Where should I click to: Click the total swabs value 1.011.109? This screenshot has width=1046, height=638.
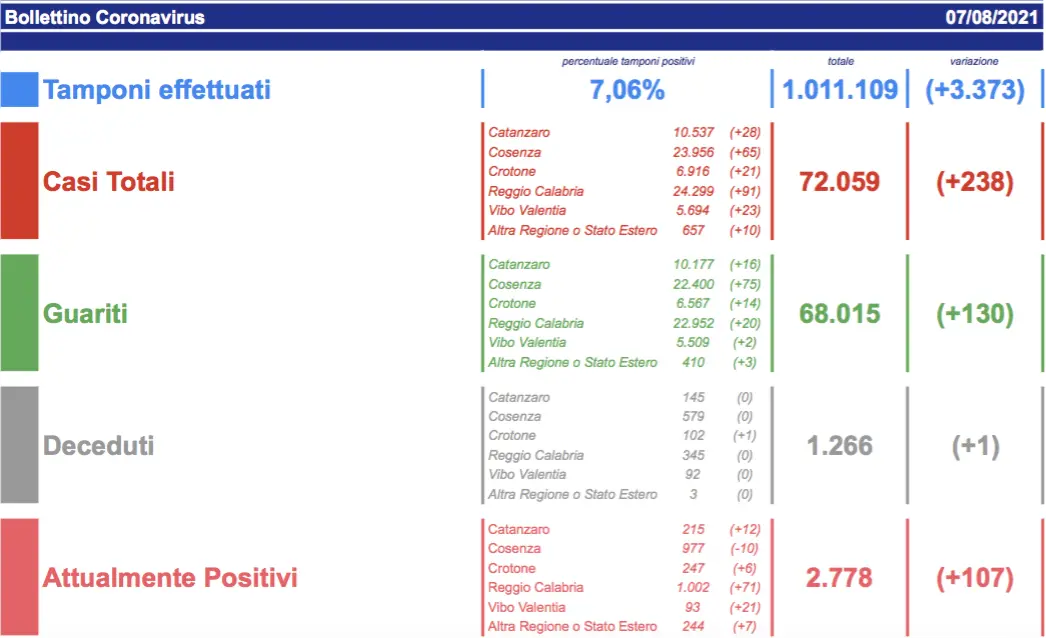click(x=839, y=91)
